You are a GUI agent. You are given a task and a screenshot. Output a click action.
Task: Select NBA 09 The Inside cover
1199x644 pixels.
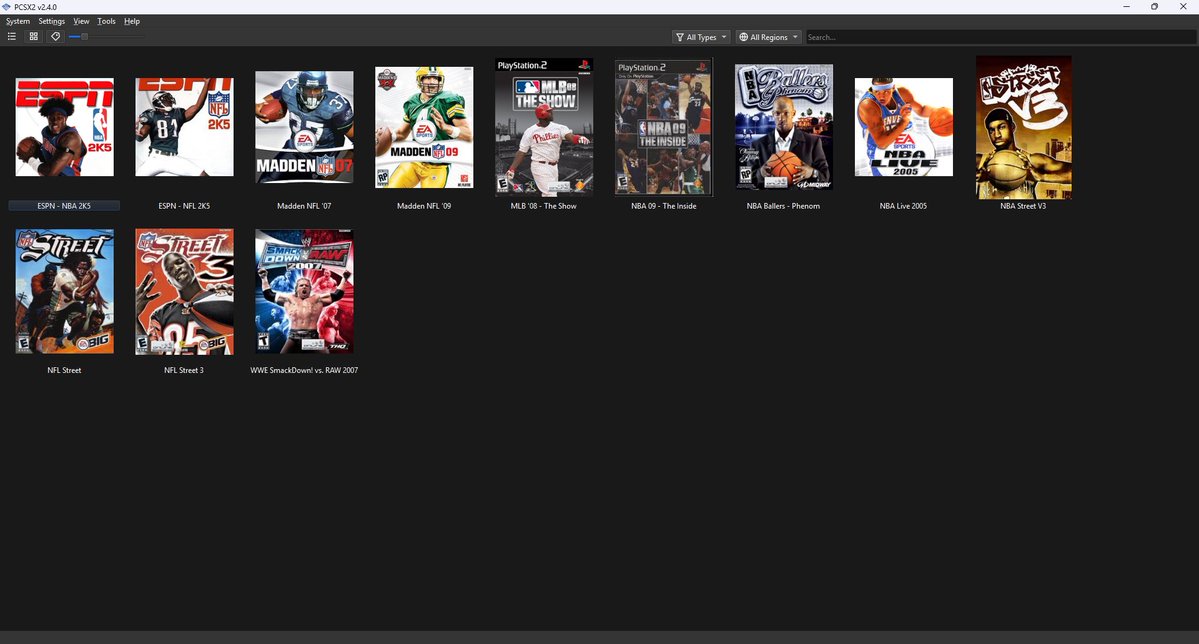pyautogui.click(x=664, y=127)
